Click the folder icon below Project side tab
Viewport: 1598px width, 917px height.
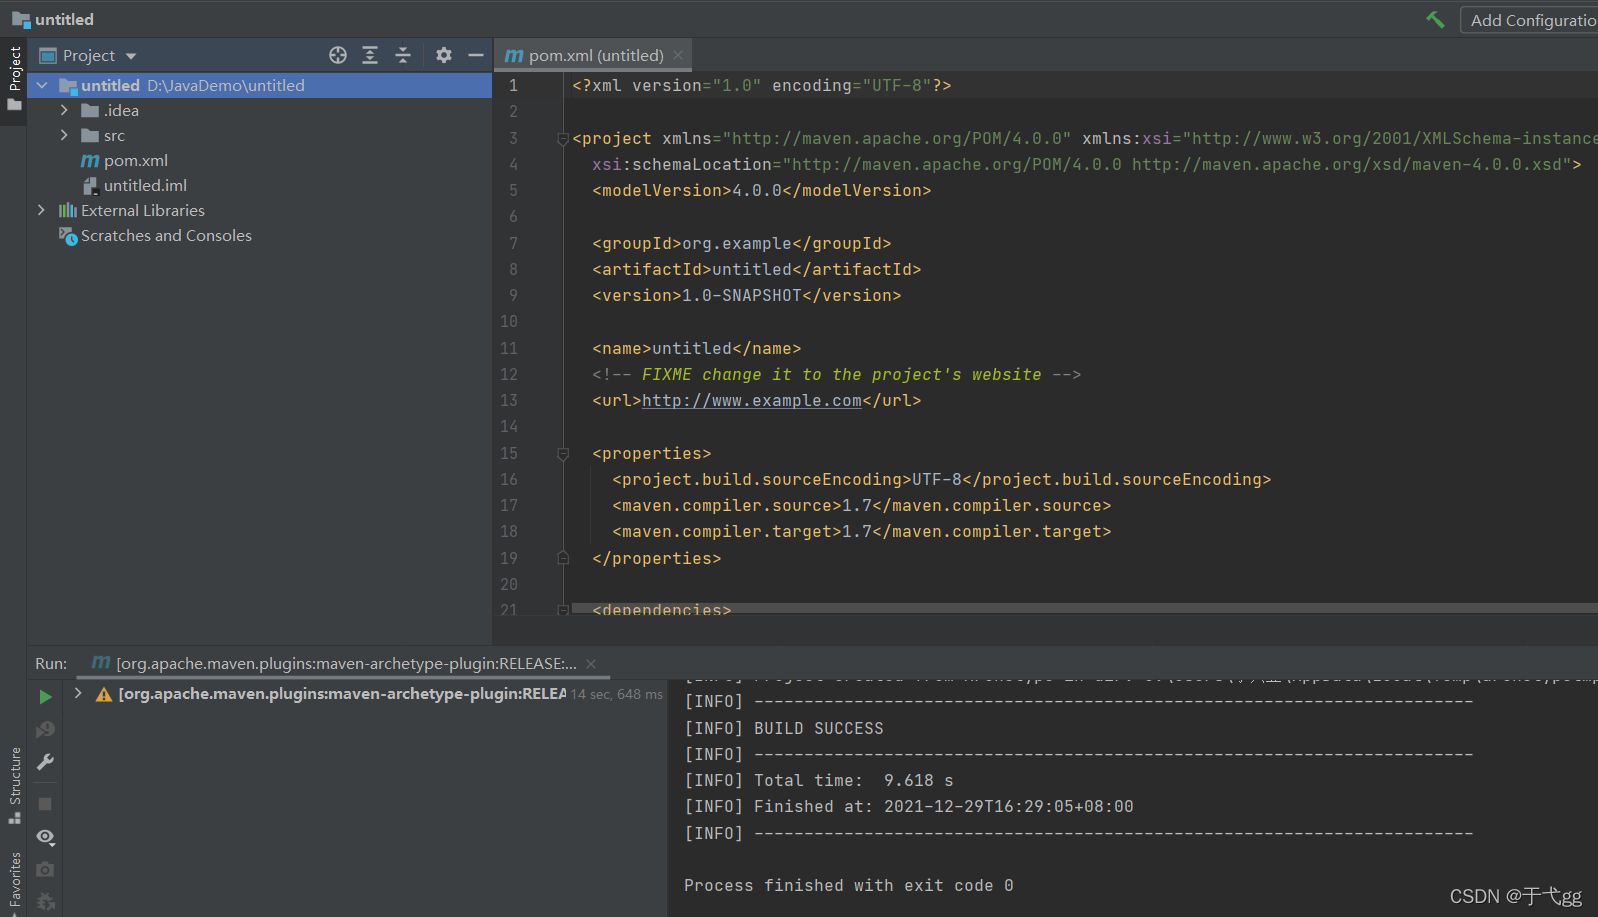pyautogui.click(x=14, y=104)
